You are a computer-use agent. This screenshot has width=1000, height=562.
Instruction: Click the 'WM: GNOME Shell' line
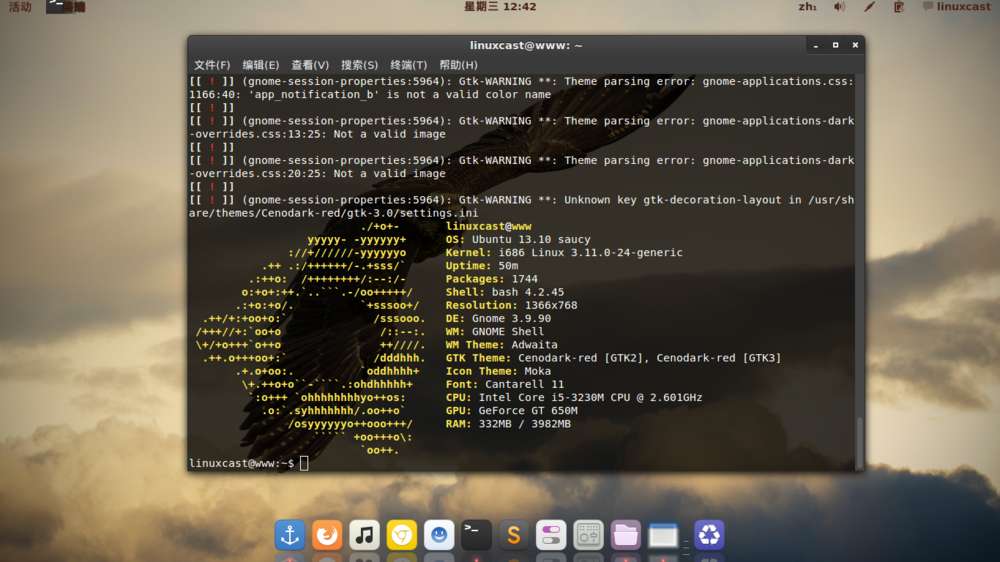[x=494, y=332]
